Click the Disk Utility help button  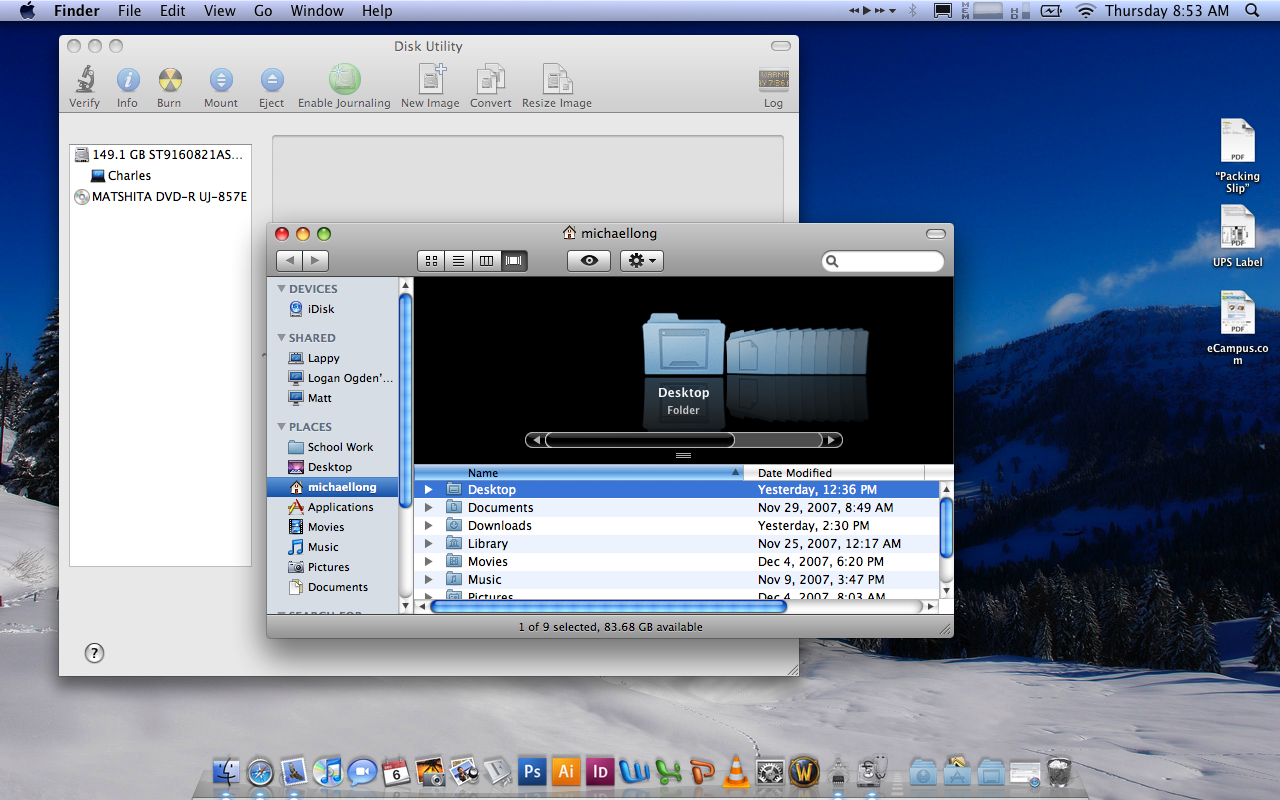click(x=94, y=653)
